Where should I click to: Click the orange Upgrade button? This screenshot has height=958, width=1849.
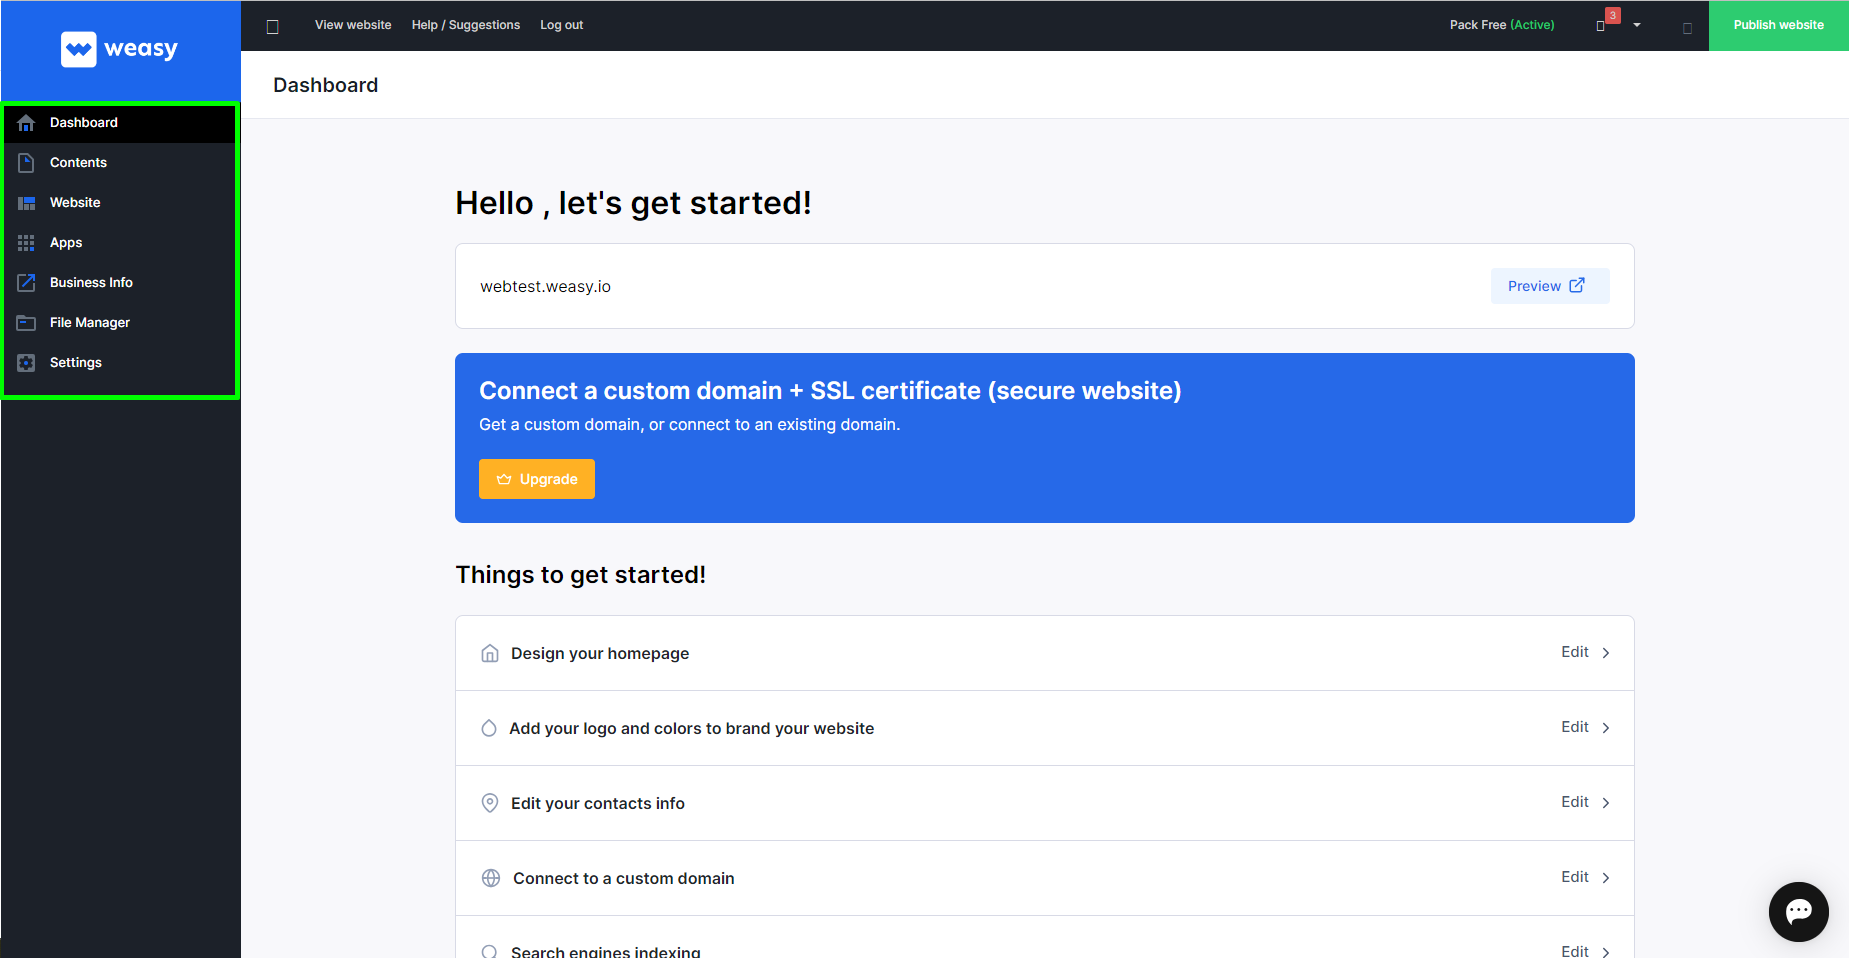tap(537, 479)
